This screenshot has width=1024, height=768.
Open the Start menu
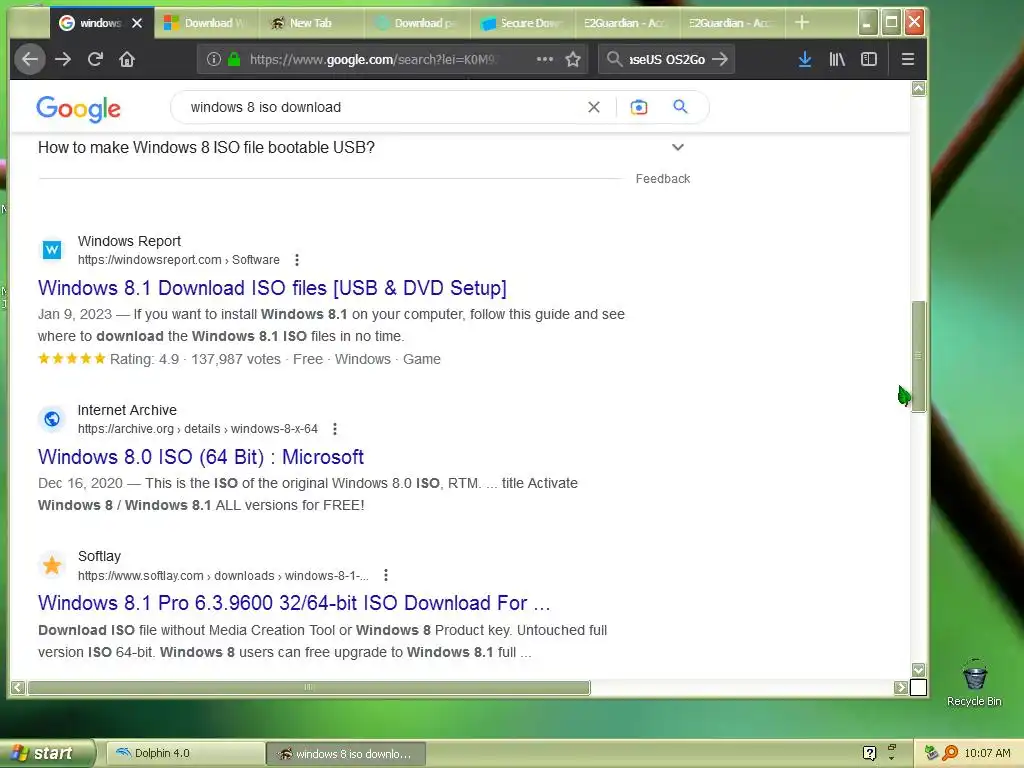click(46, 754)
